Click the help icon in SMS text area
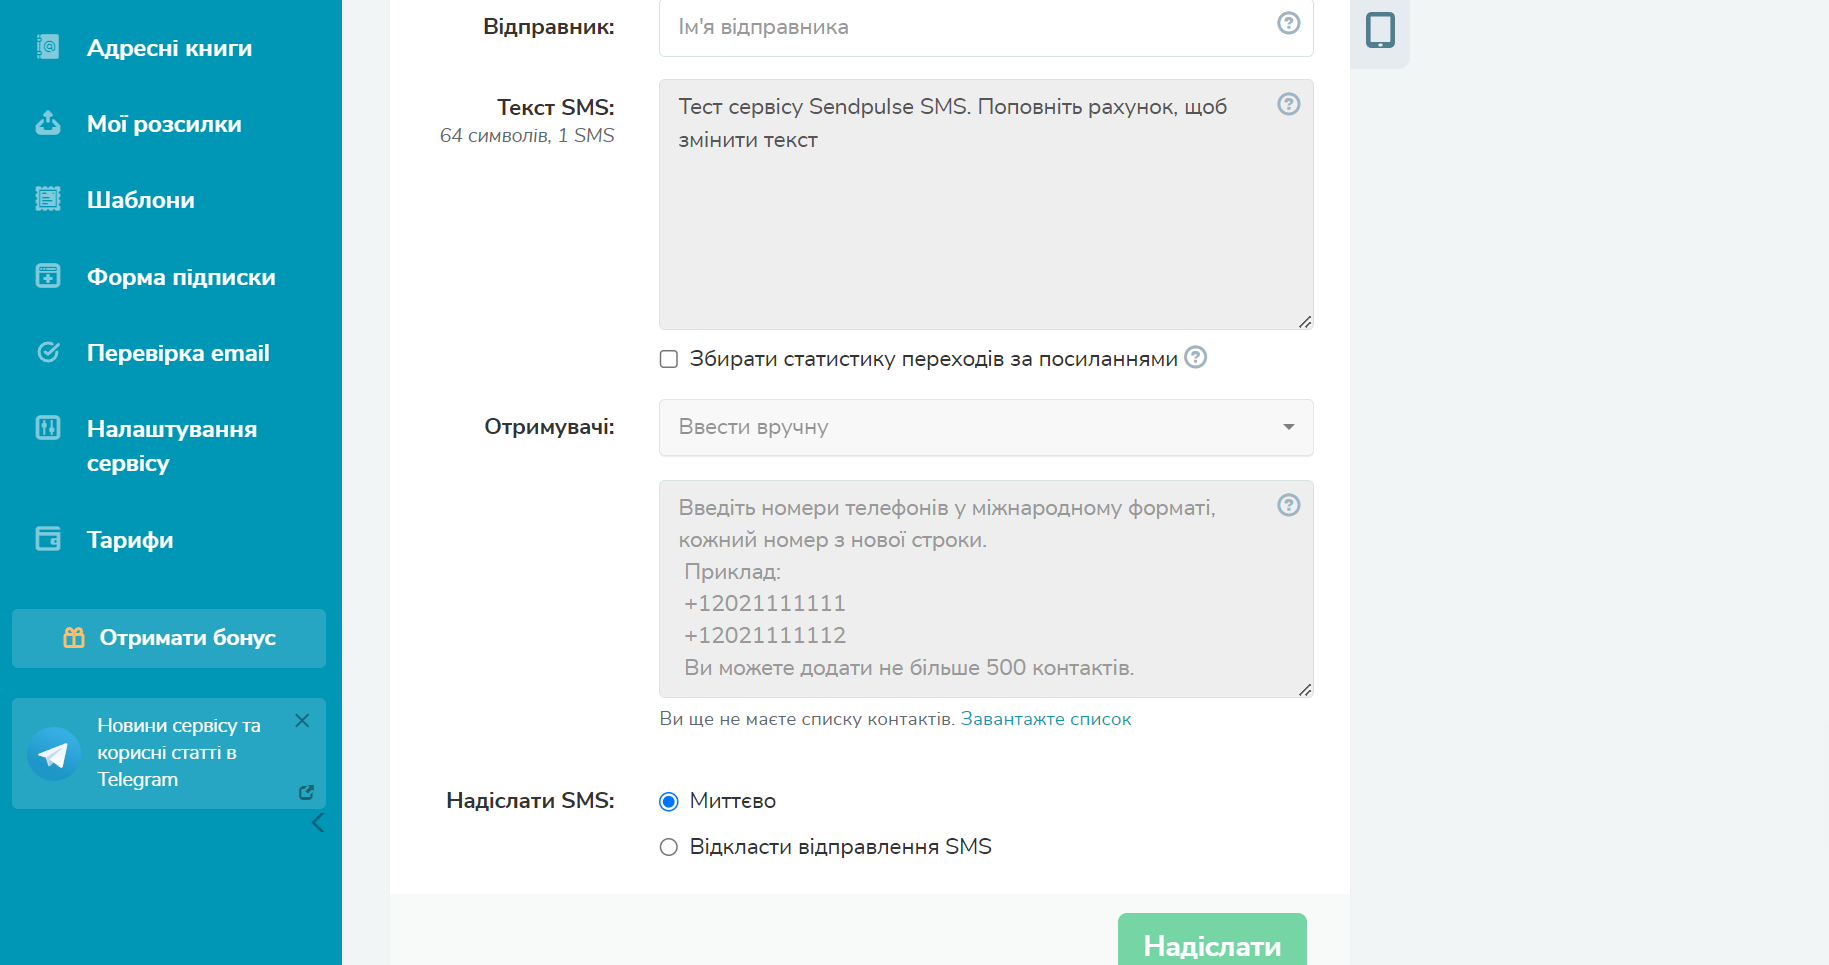The height and width of the screenshot is (965, 1829). 1289,104
